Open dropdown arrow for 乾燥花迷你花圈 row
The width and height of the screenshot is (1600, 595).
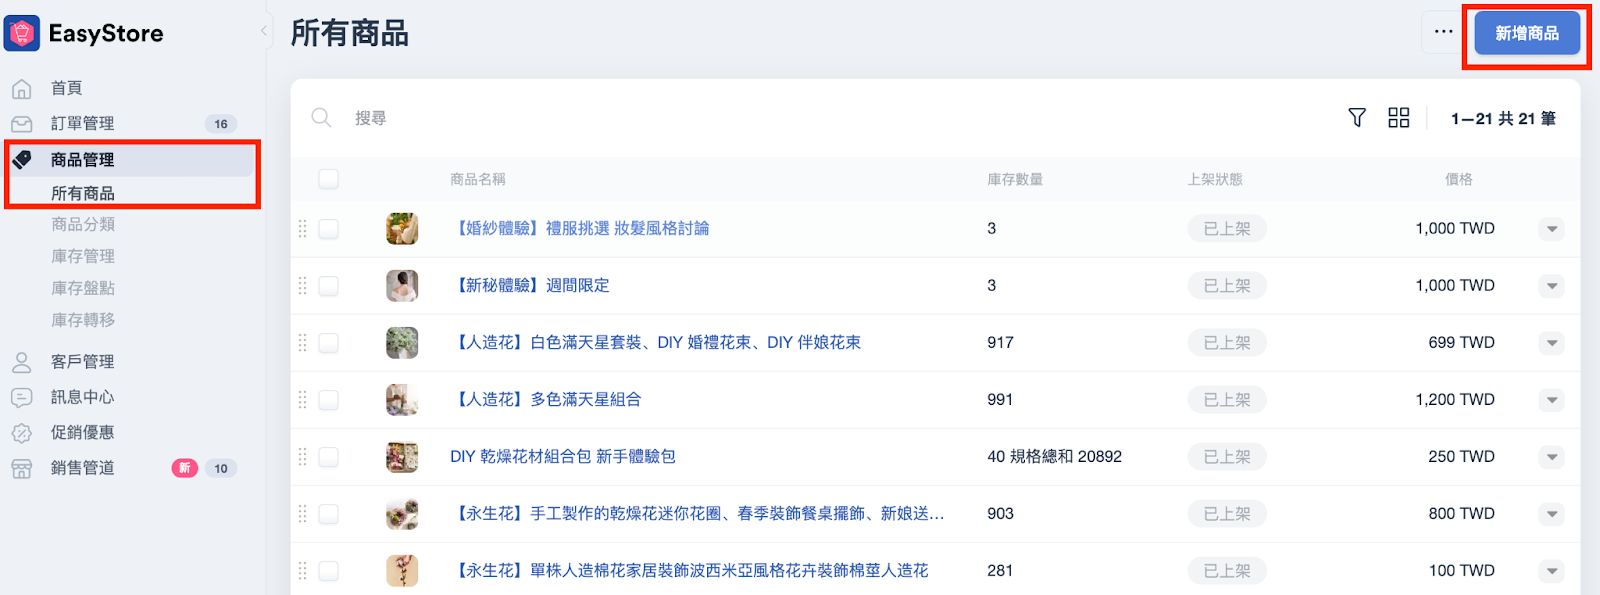click(x=1551, y=514)
